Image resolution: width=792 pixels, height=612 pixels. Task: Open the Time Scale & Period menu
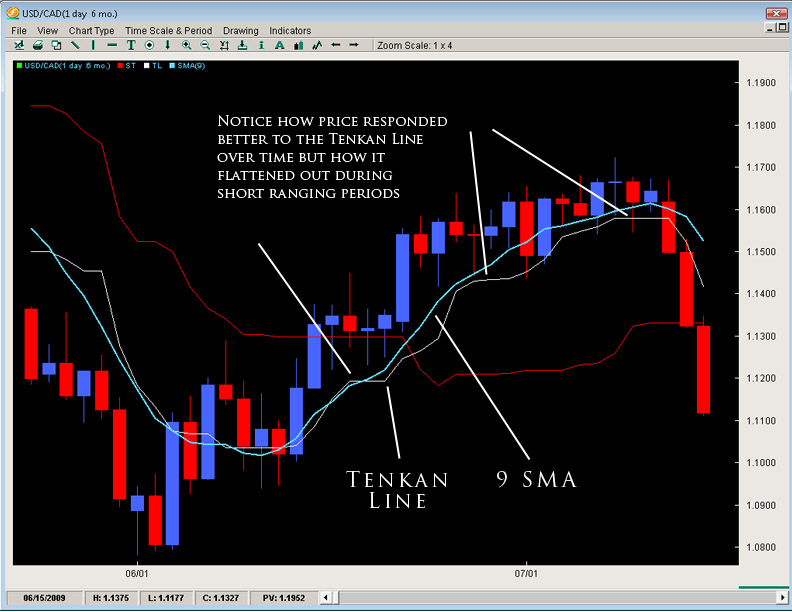tap(169, 31)
